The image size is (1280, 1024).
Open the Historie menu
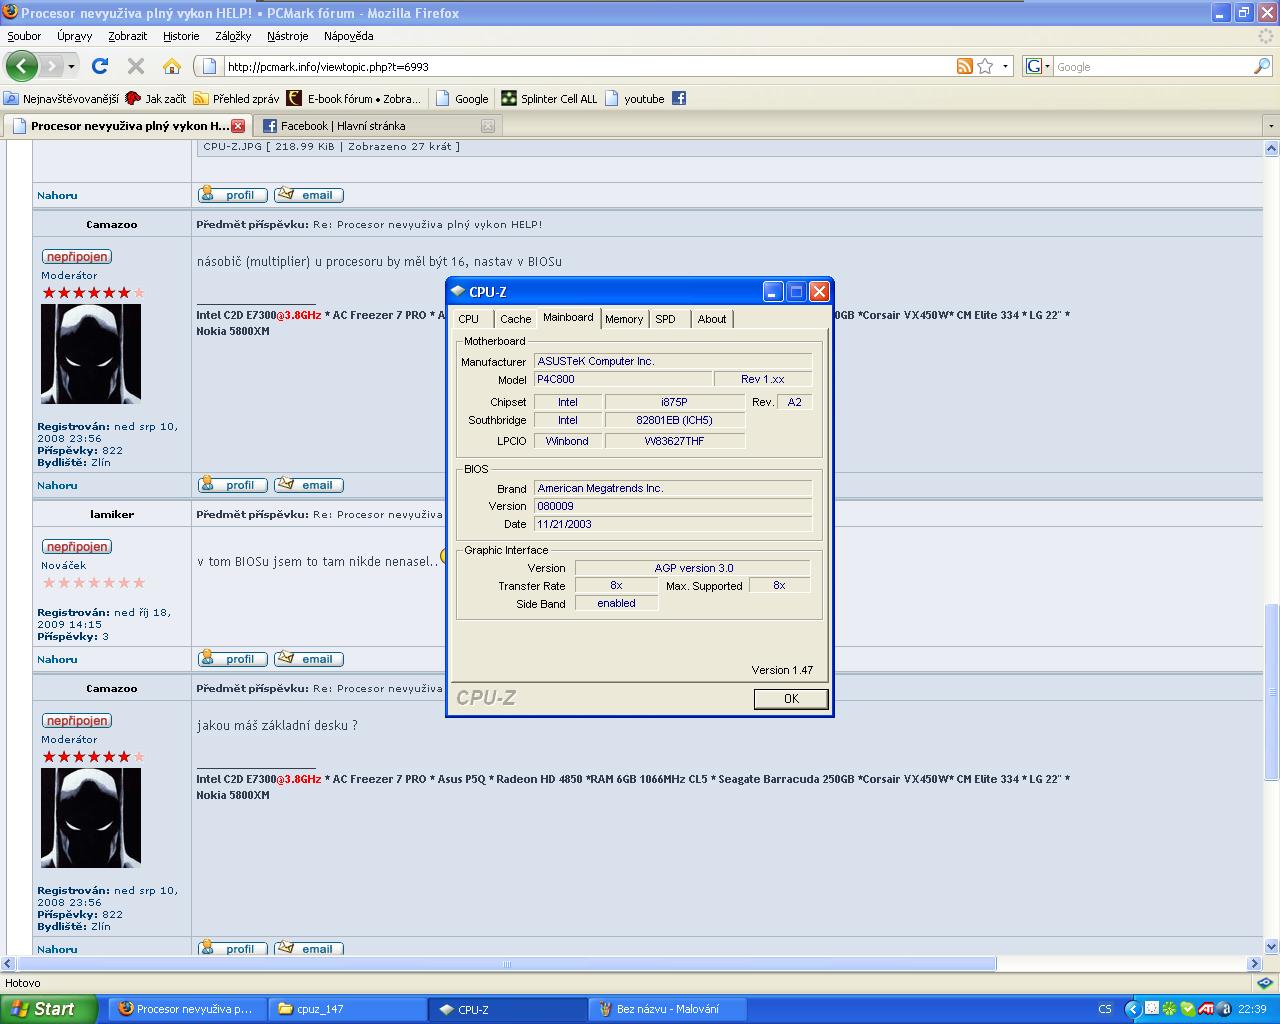(181, 36)
